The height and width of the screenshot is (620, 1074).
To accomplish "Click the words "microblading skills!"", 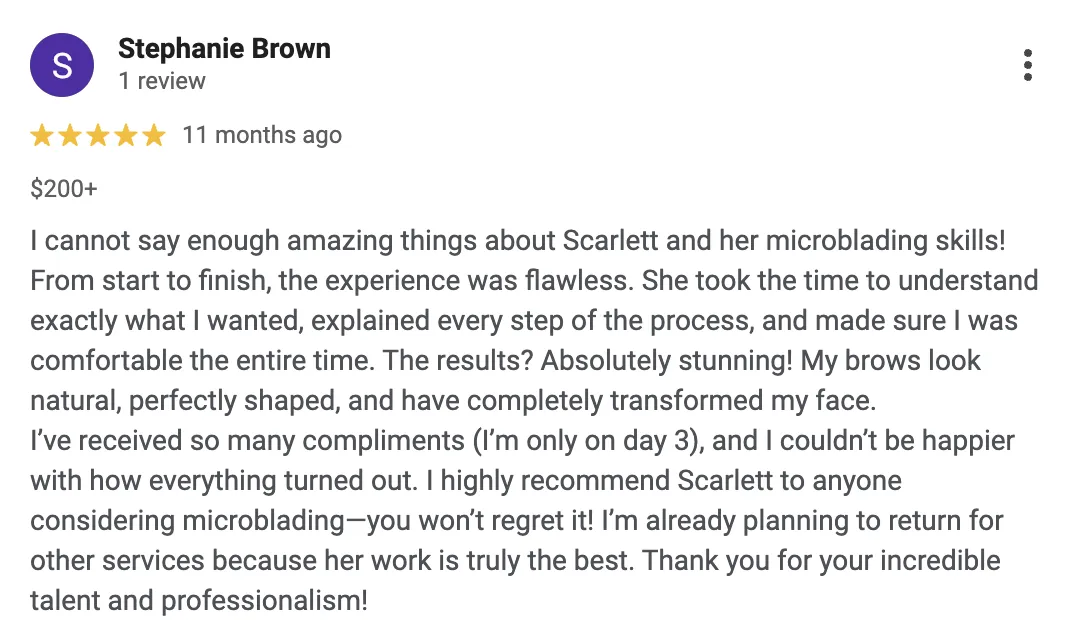I will coord(886,241).
